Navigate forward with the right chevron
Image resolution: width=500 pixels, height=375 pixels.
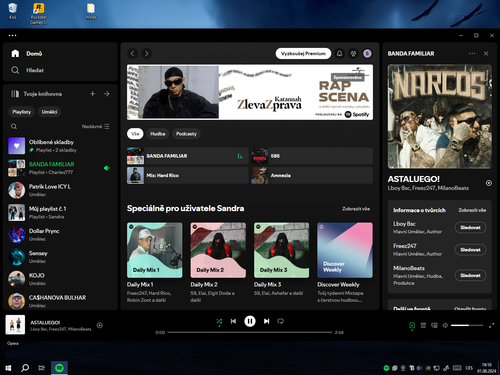coord(146,54)
